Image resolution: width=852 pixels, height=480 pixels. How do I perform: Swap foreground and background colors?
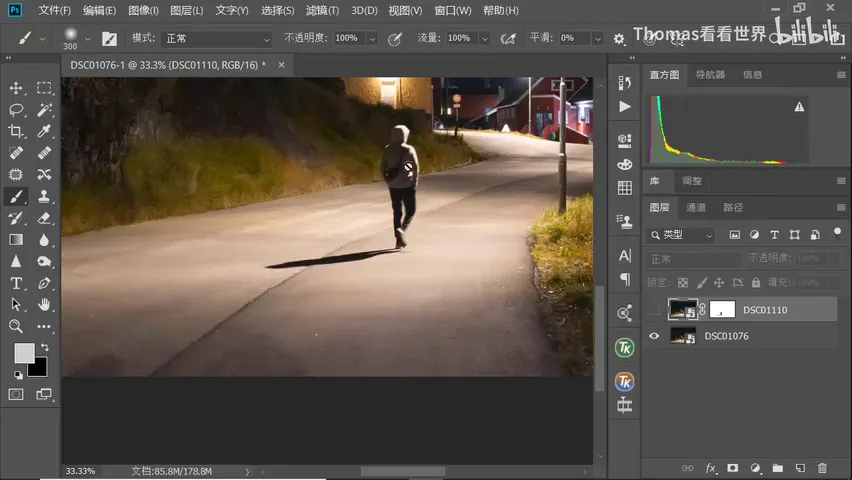[x=45, y=347]
